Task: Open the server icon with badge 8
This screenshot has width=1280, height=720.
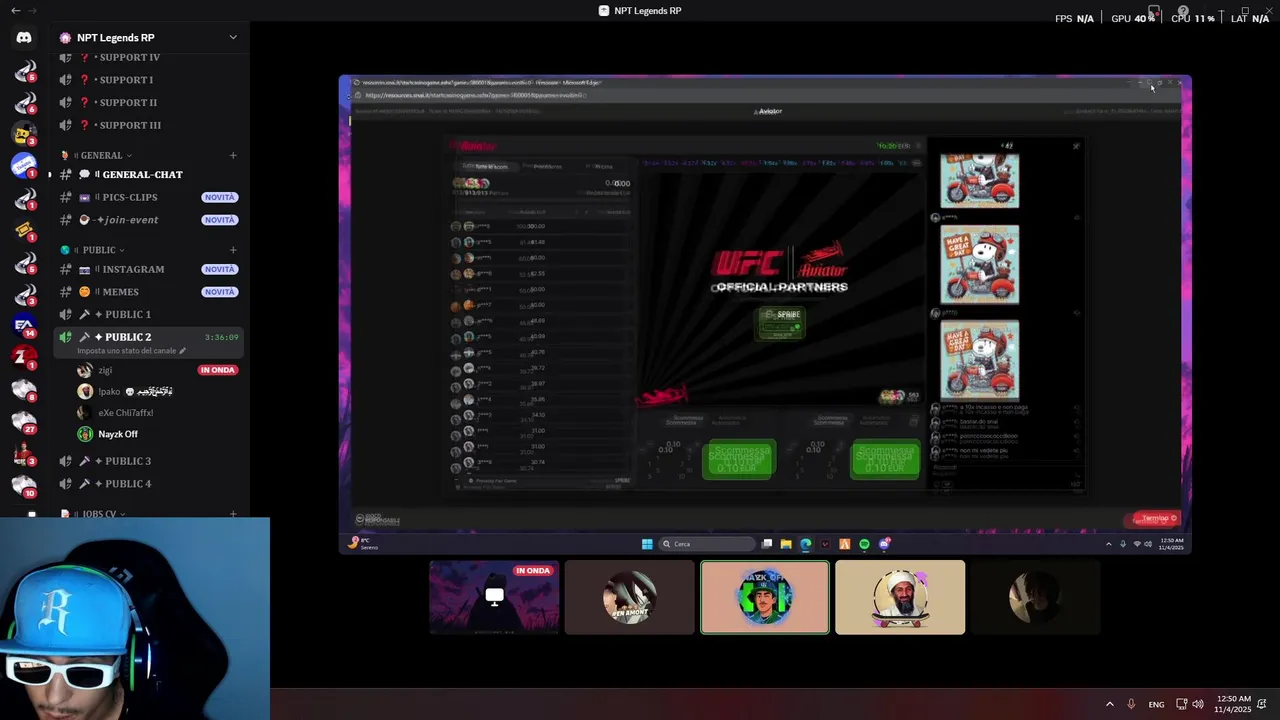Action: click(24, 389)
